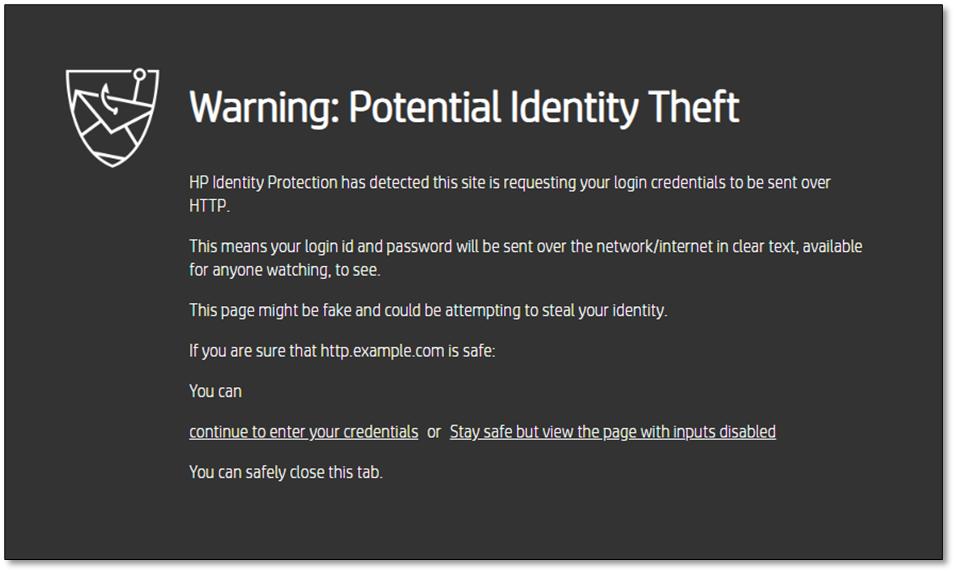Click the 'If you are sure that' text

point(252,351)
